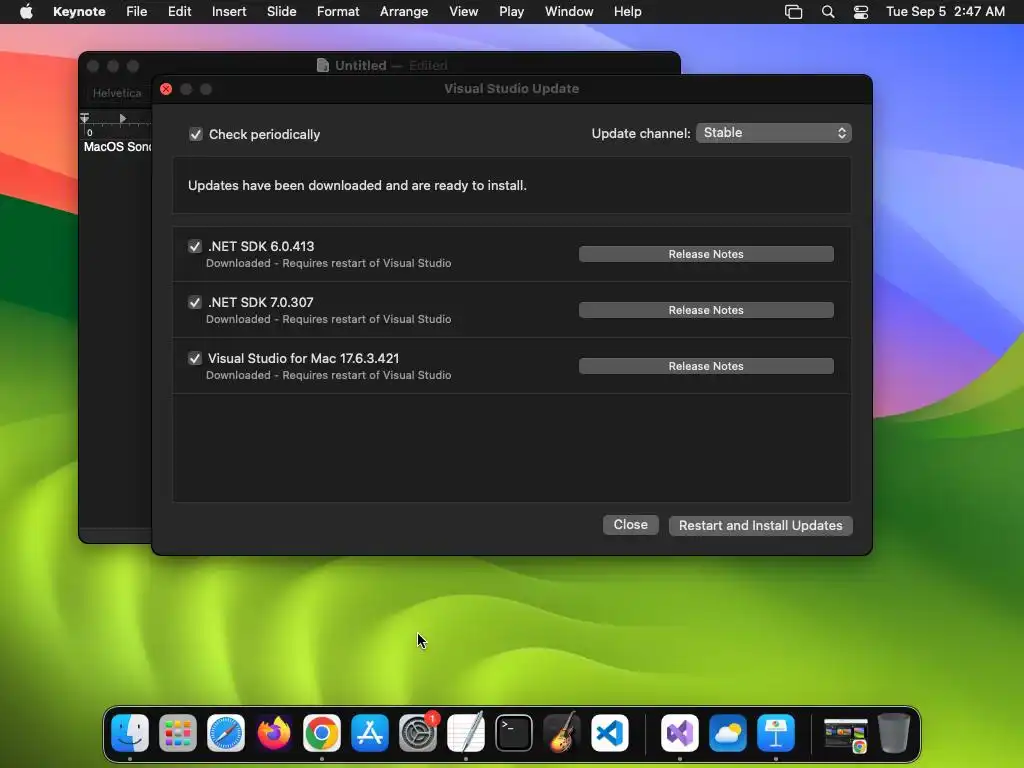The image size is (1024, 768).
Task: Open the Weather app in dock
Action: [x=728, y=733]
